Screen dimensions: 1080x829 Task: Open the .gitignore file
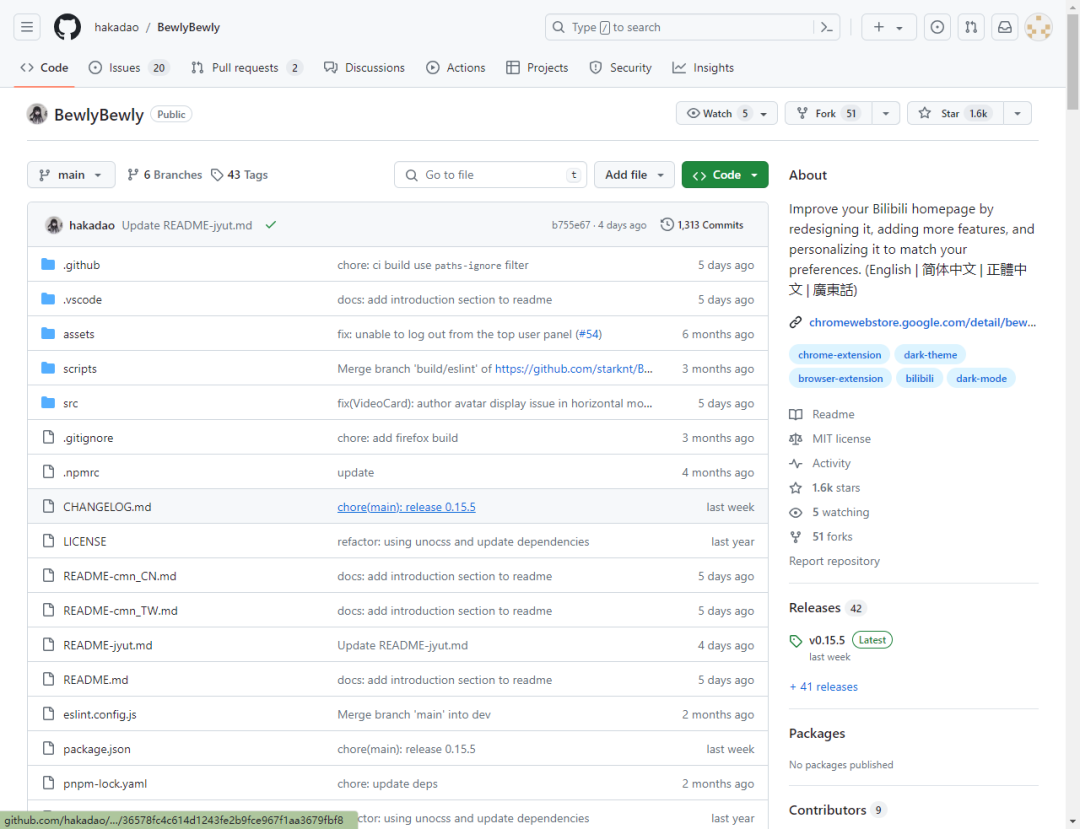(x=88, y=438)
